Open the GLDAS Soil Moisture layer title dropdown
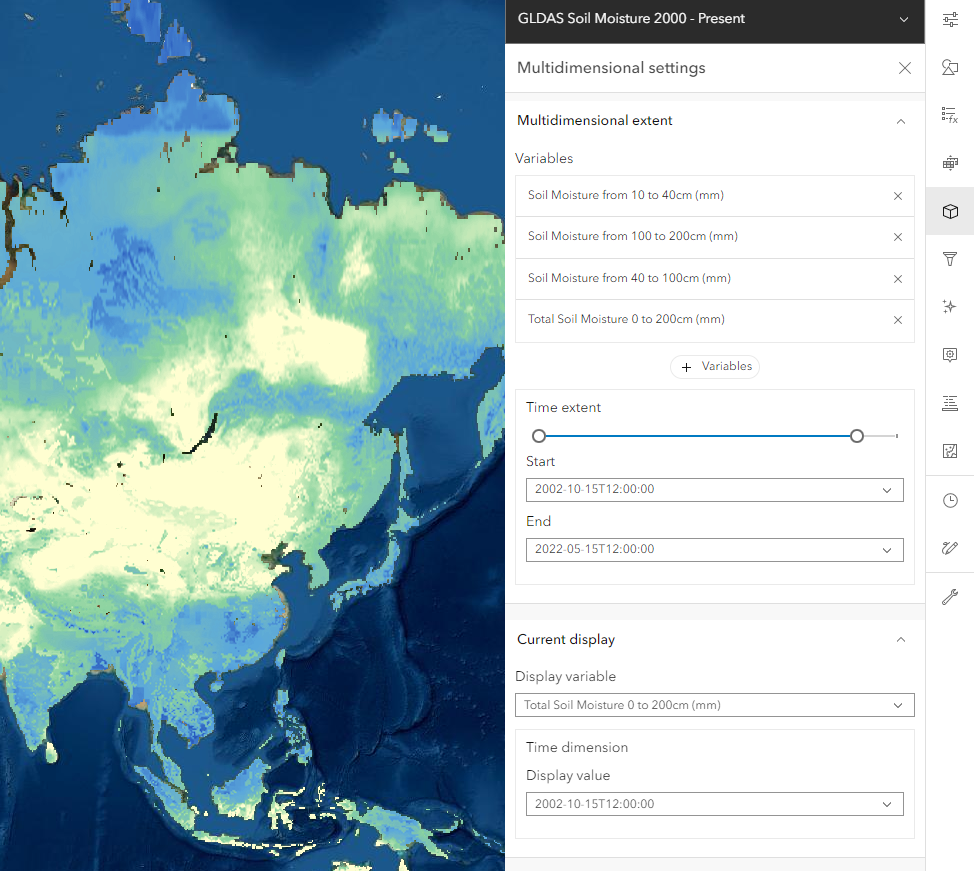 [903, 19]
